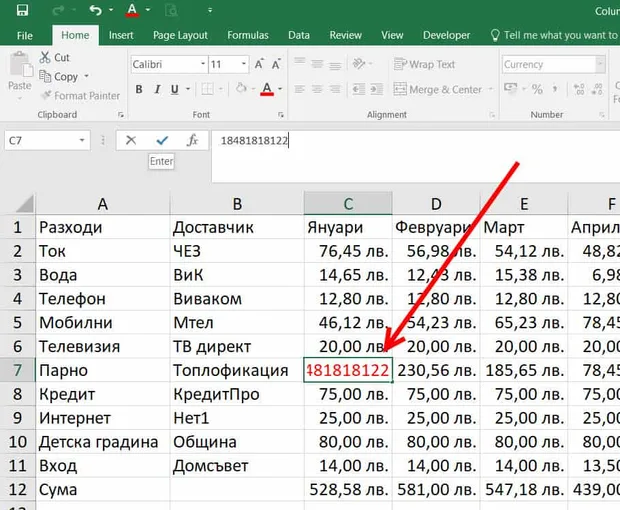This screenshot has height=510, width=620.
Task: Click the Undo arrow icon
Action: point(95,10)
